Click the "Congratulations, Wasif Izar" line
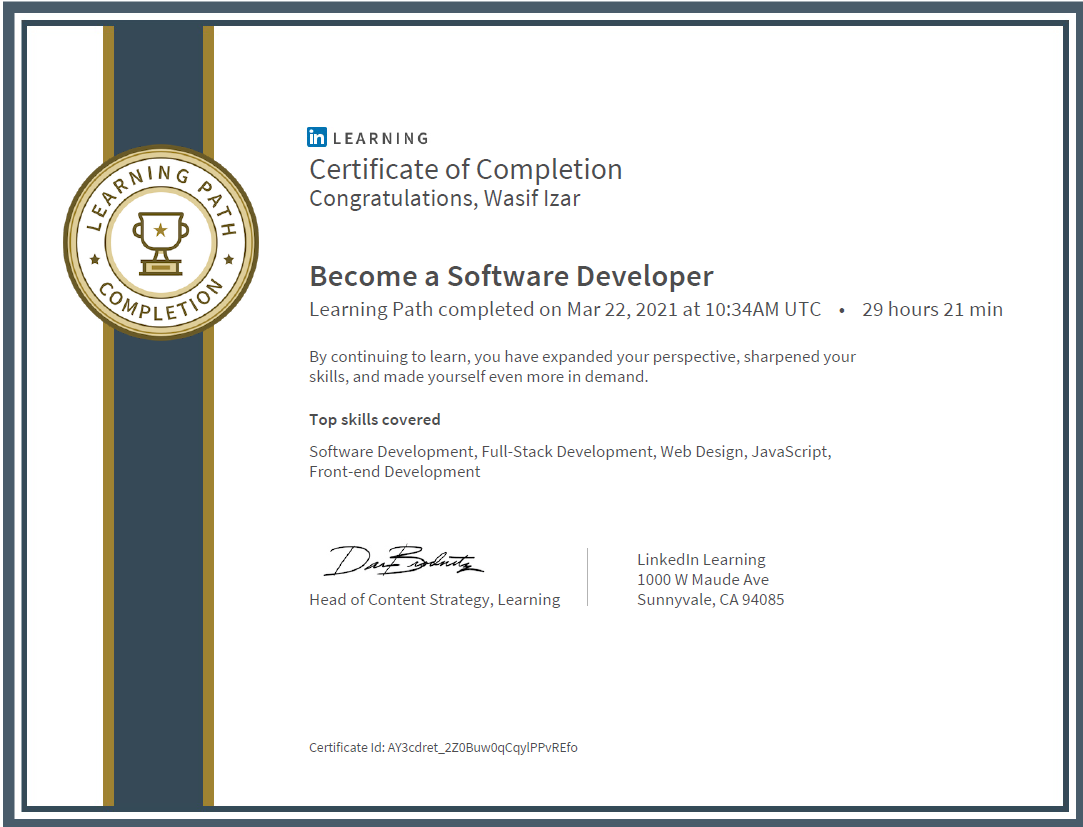 444,198
